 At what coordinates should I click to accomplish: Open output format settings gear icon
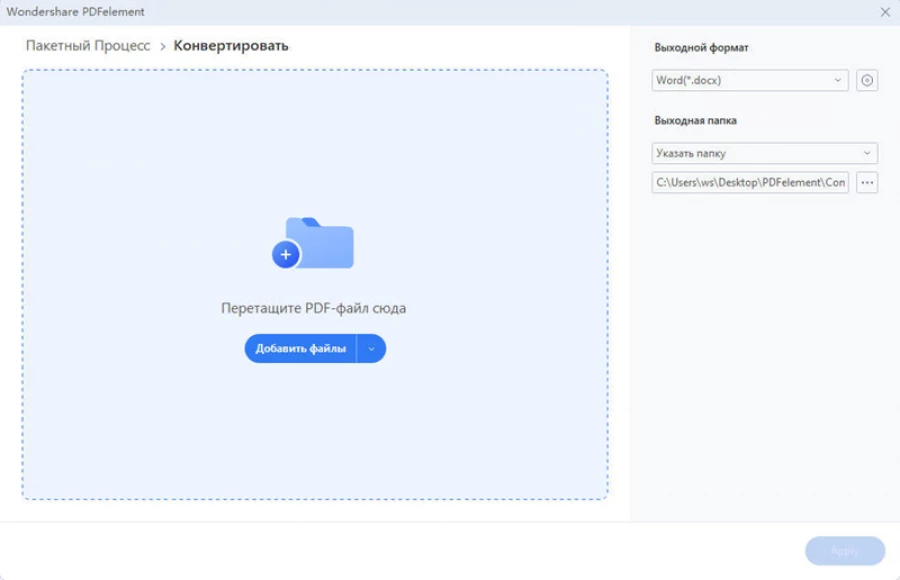867,81
